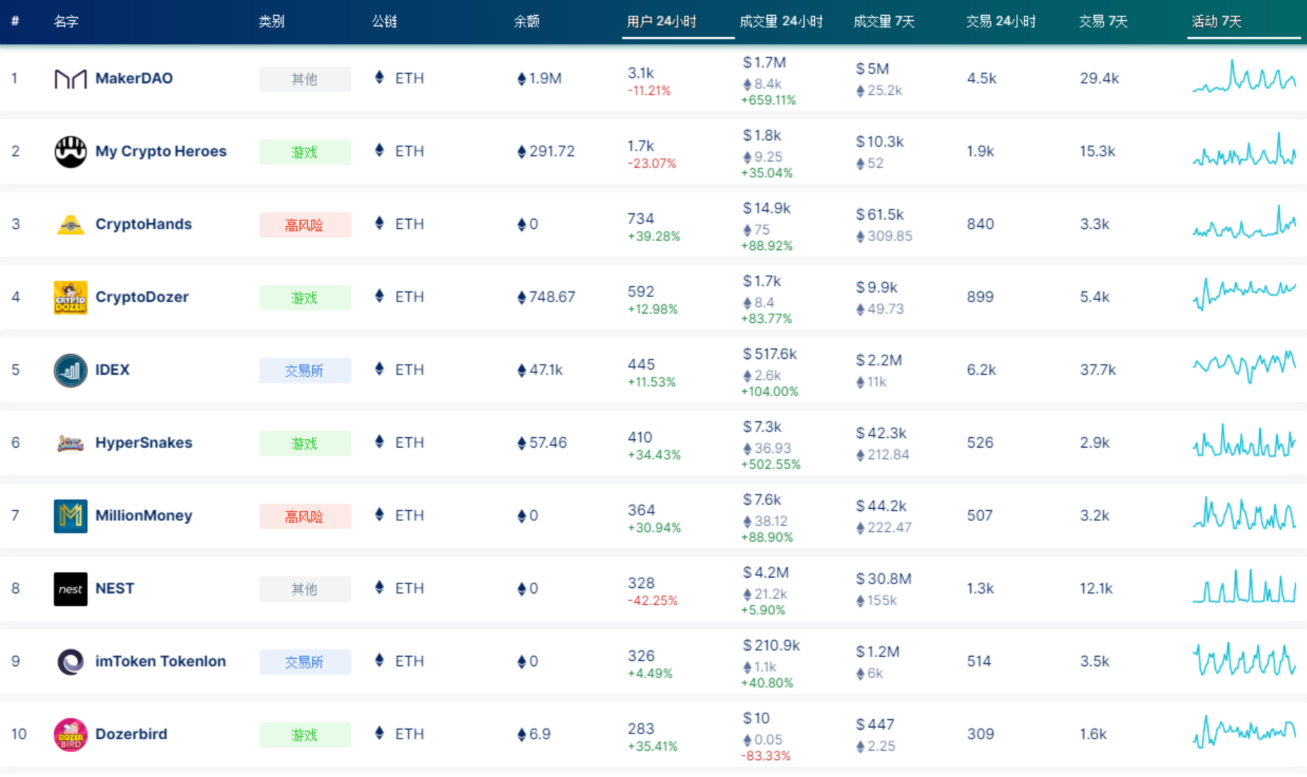Click the NEST logo icon
The image size is (1307, 777).
tap(70, 589)
